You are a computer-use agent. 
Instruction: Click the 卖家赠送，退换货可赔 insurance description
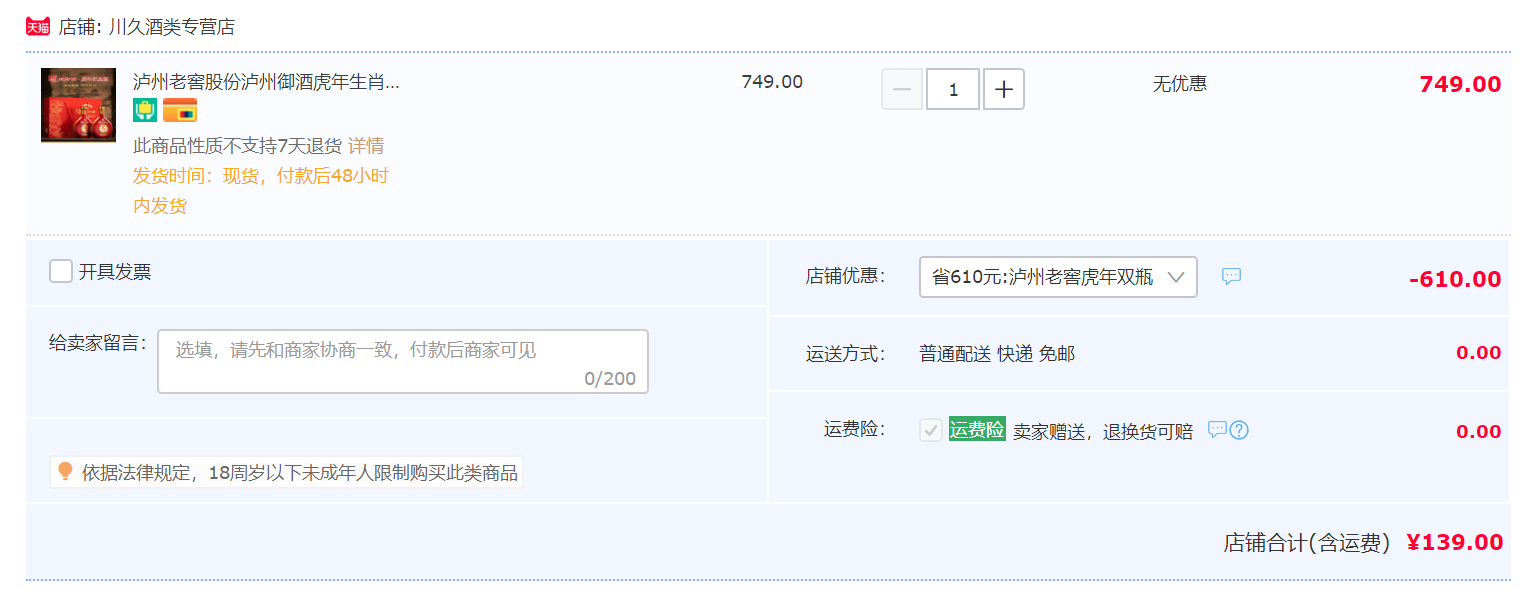click(1103, 432)
